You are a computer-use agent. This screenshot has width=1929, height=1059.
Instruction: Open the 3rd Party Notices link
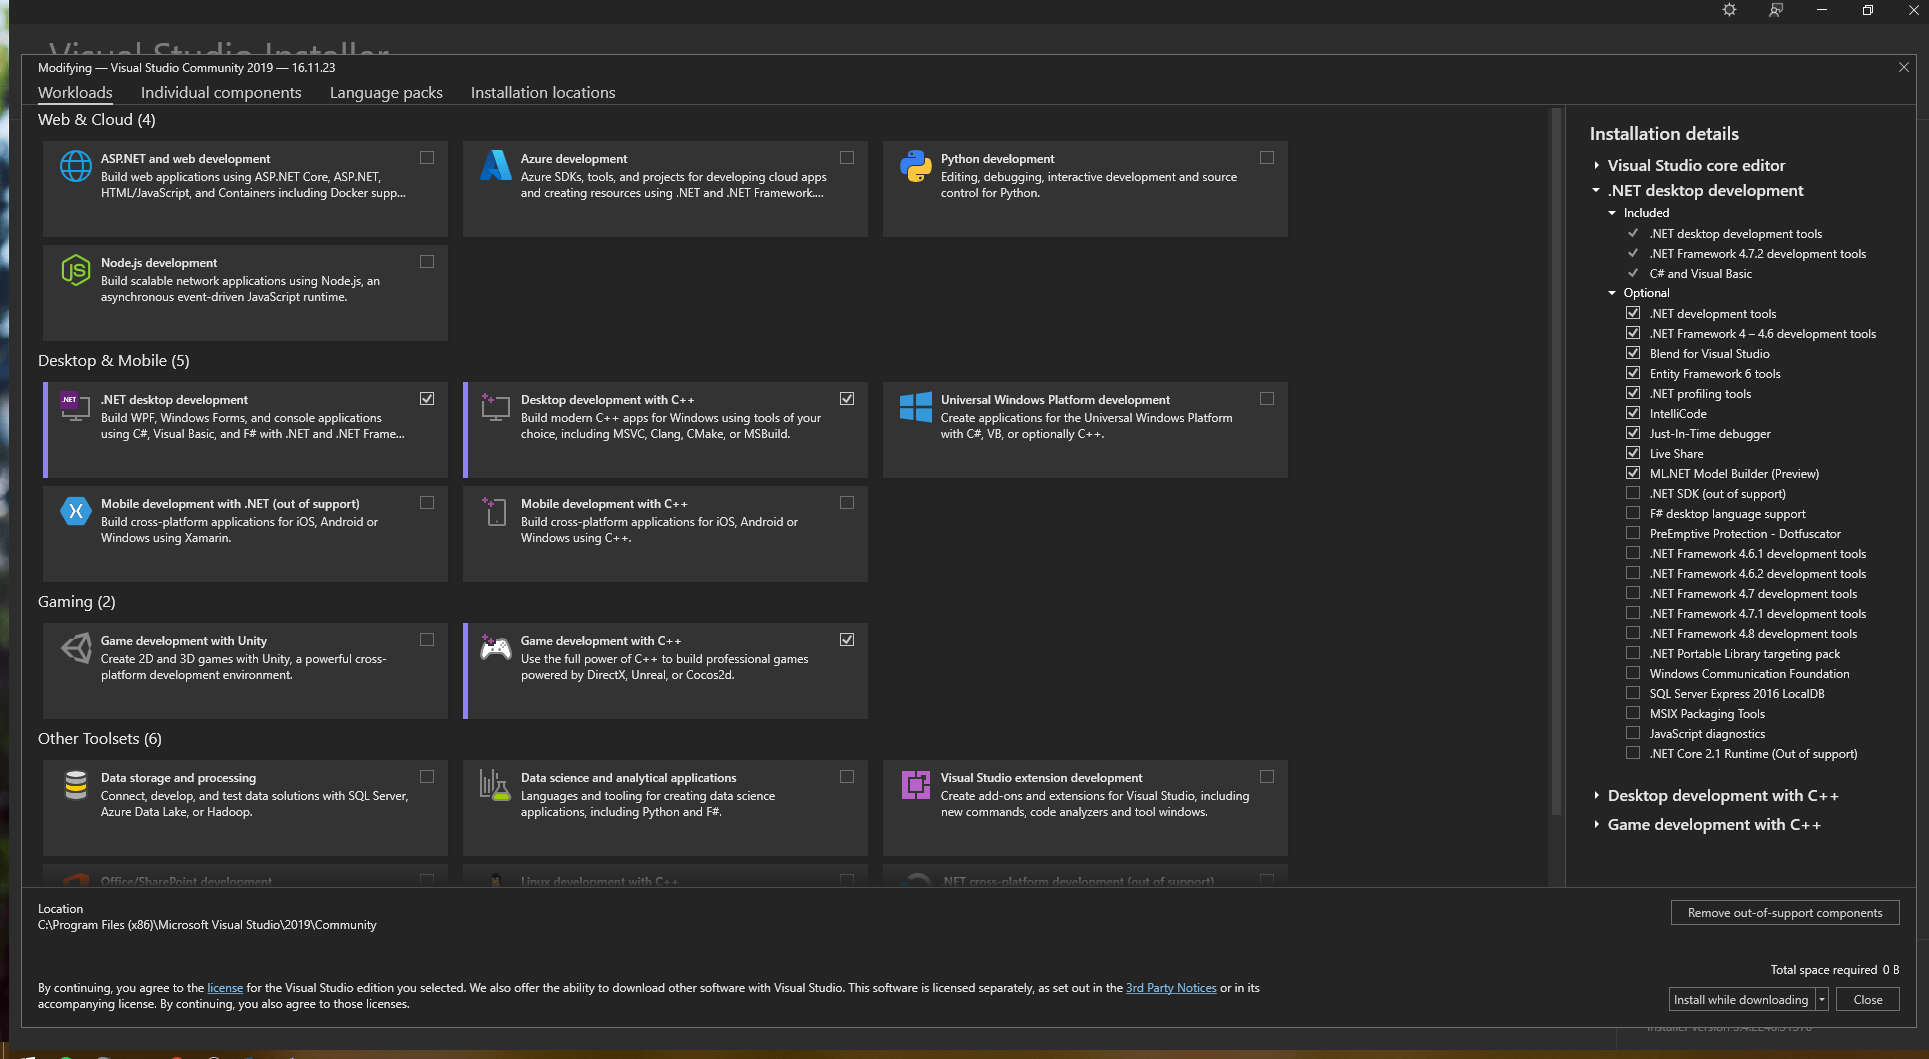coord(1171,988)
